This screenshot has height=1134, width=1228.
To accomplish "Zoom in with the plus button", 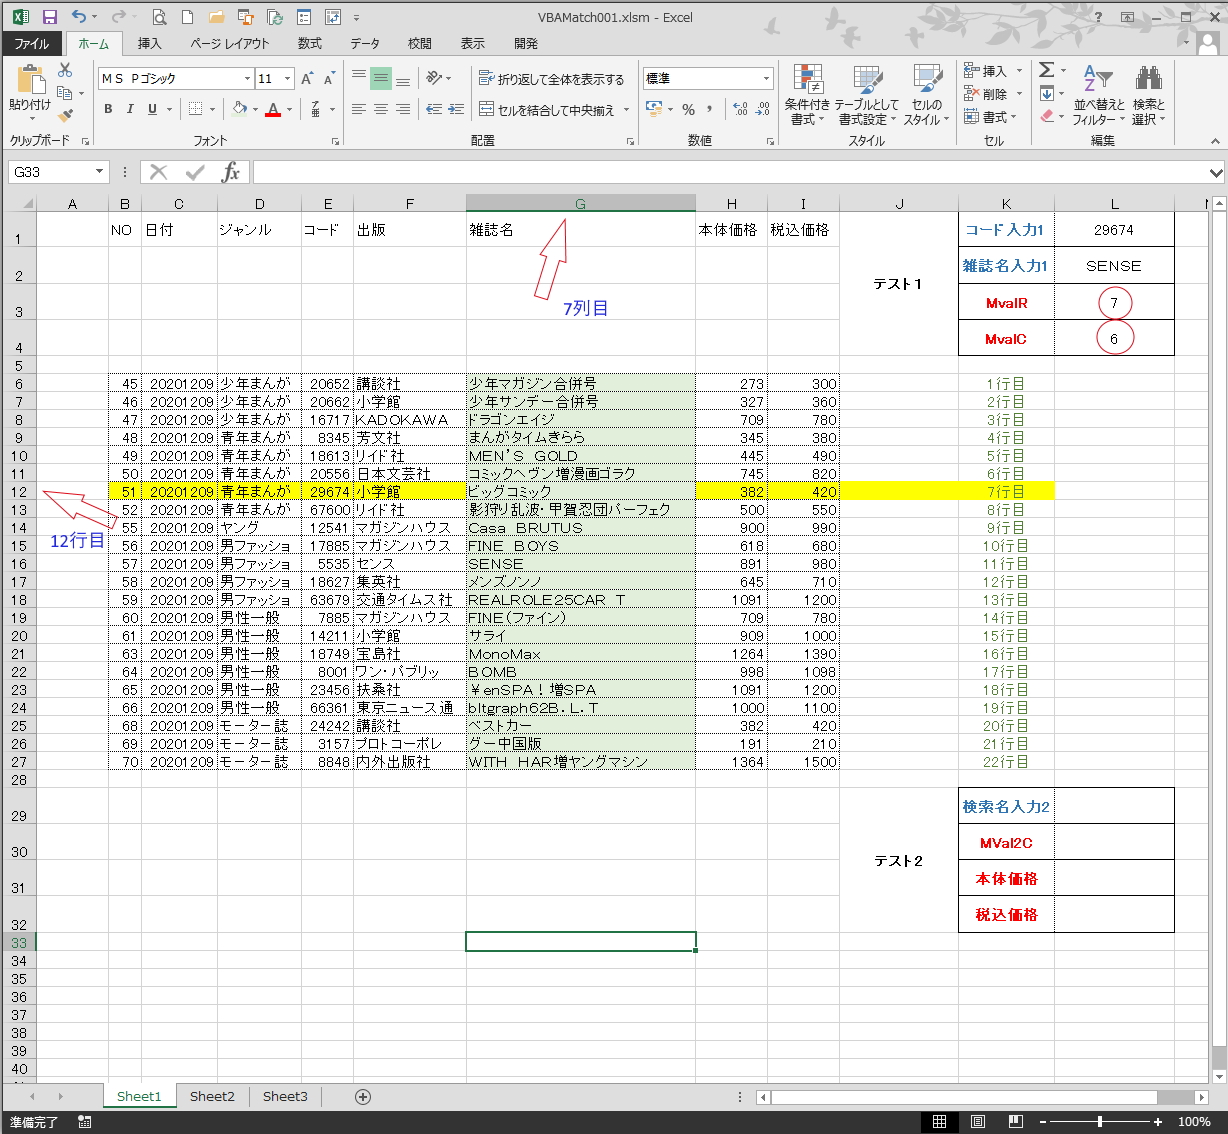I will [1158, 1122].
